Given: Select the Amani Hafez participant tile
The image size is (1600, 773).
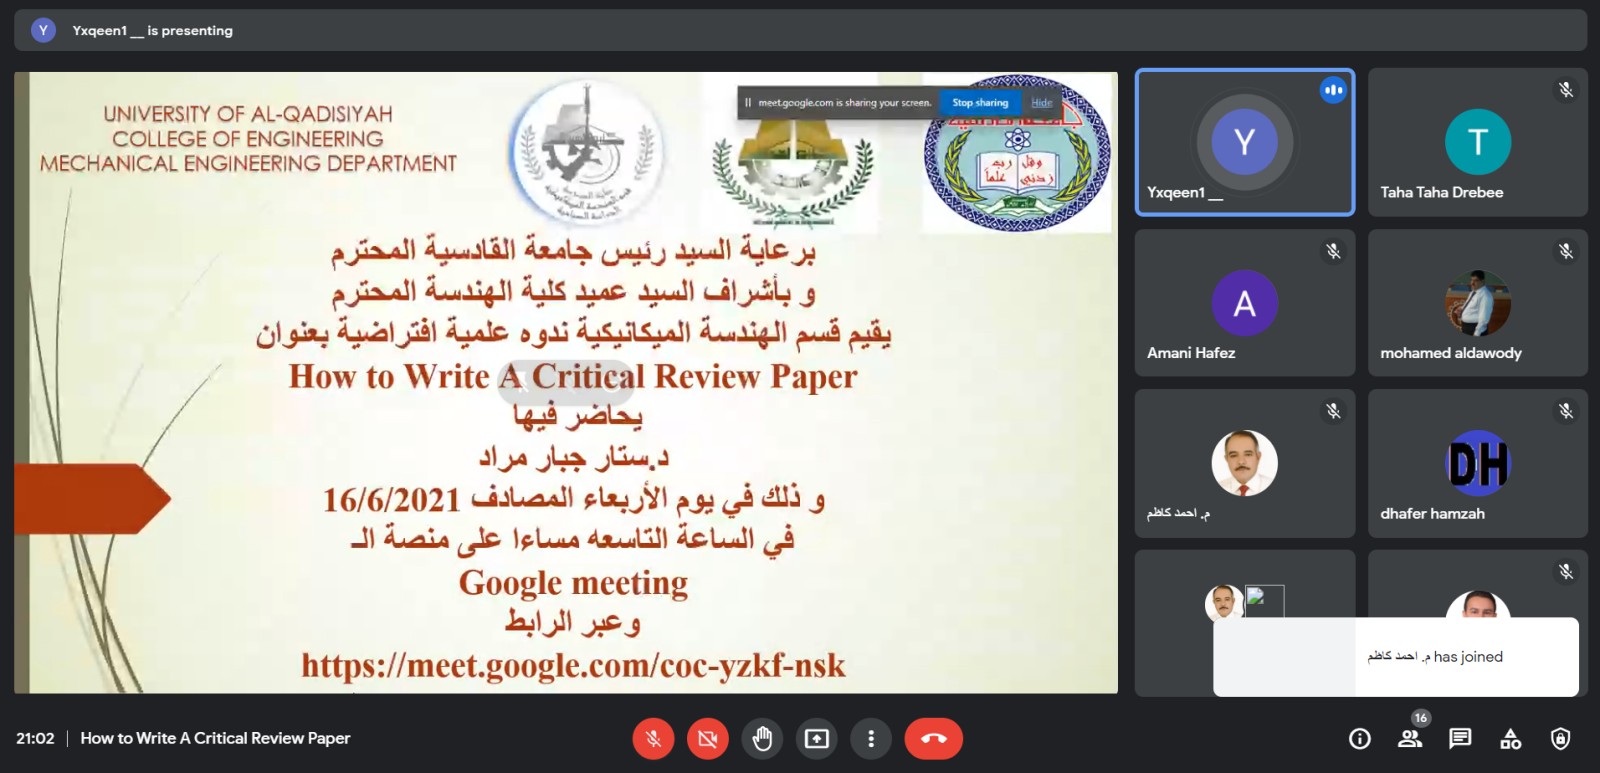Looking at the screenshot, I should pos(1245,303).
